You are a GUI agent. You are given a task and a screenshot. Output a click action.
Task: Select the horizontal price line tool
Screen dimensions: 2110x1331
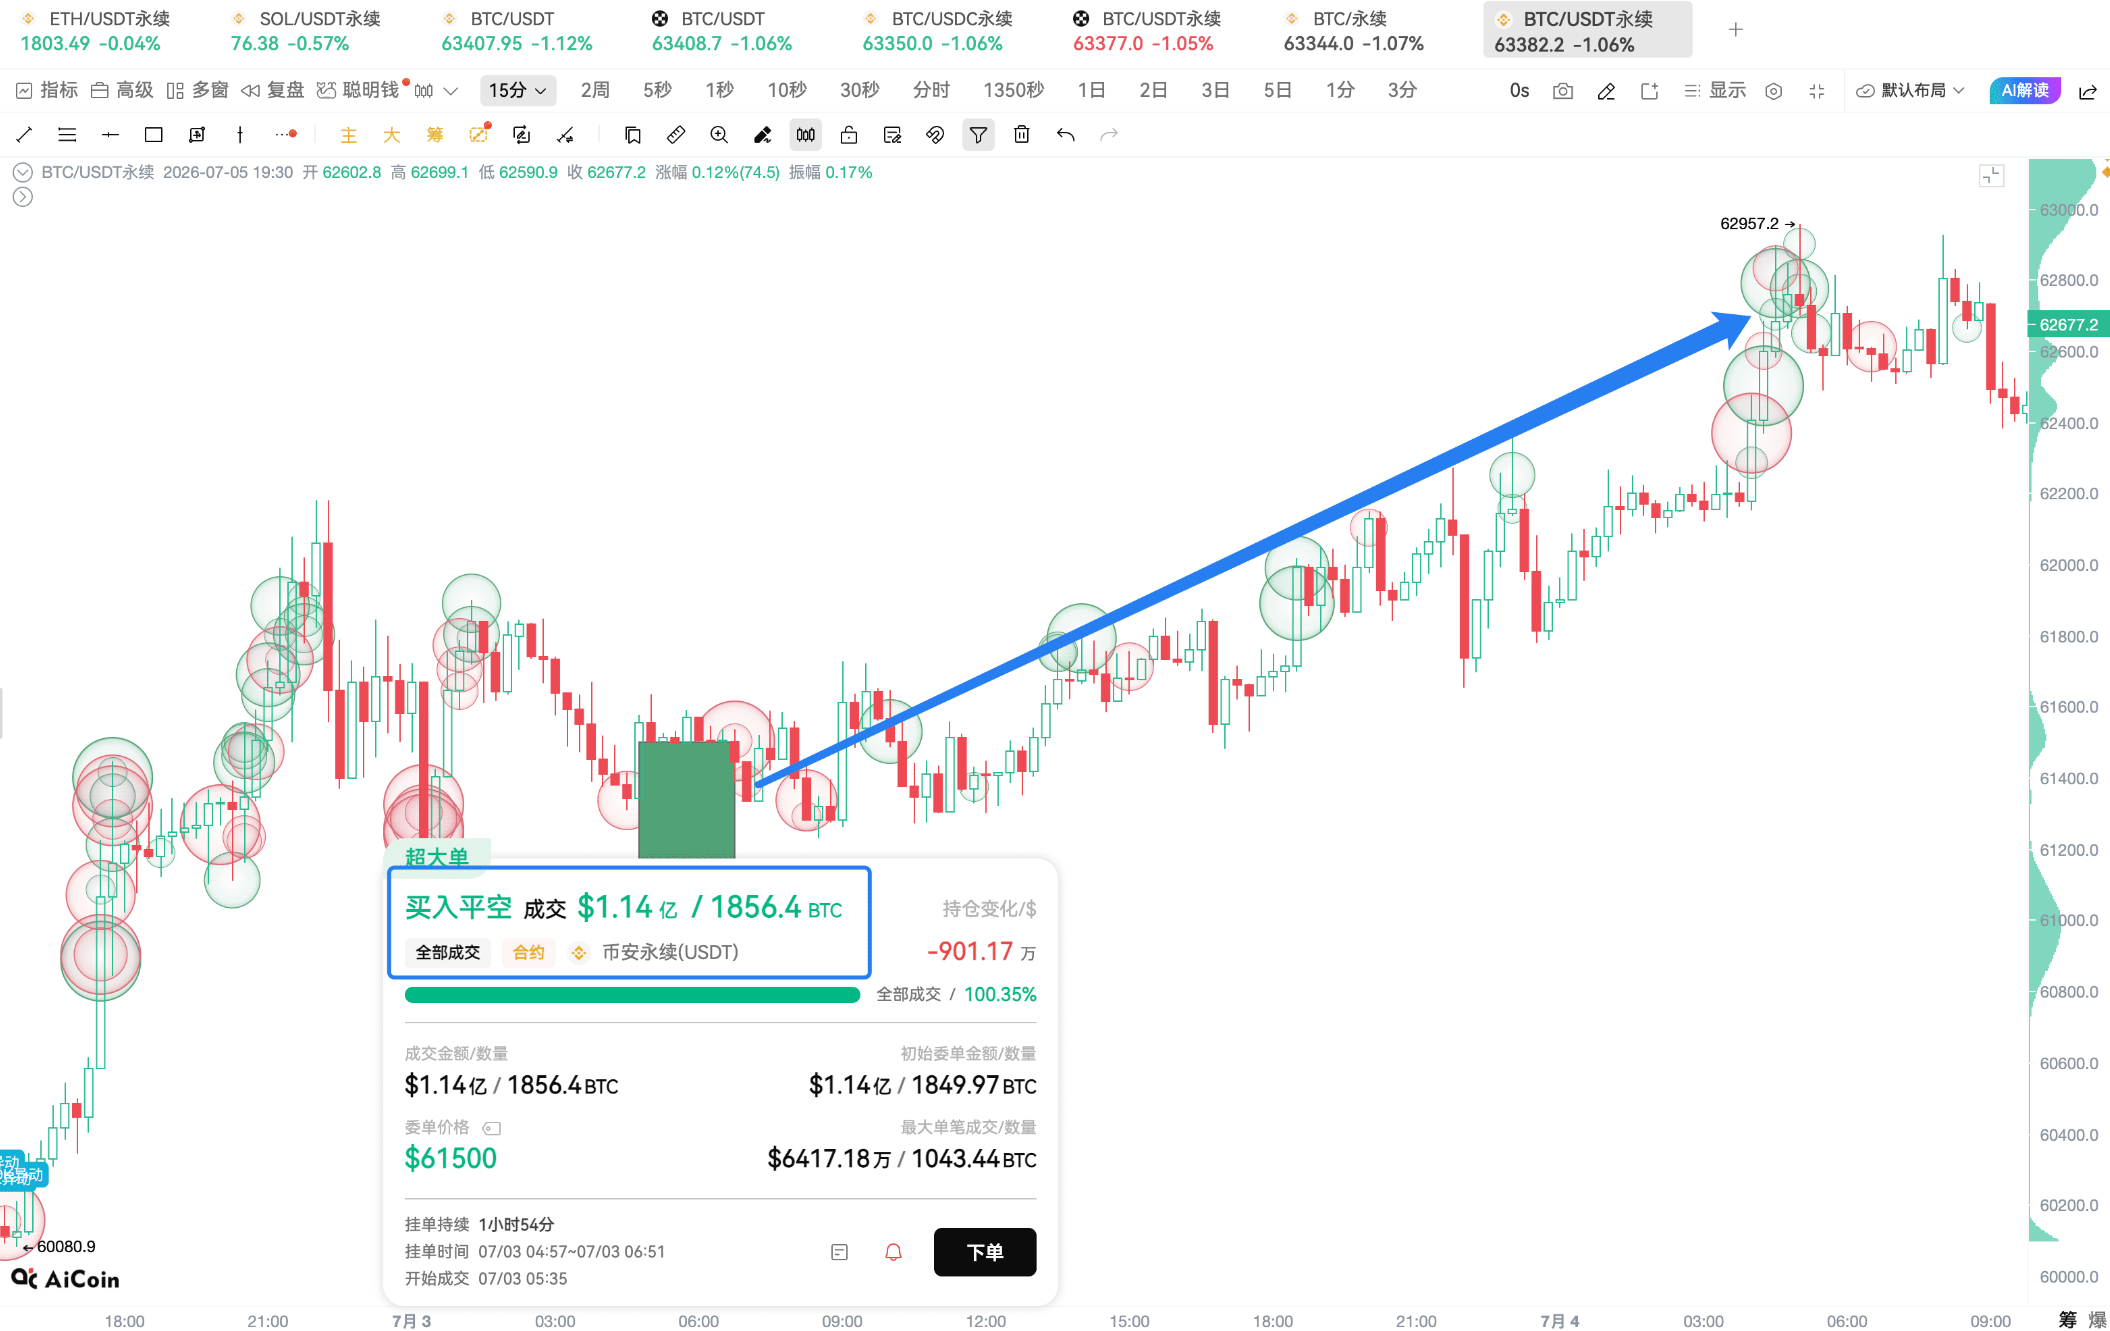(110, 135)
